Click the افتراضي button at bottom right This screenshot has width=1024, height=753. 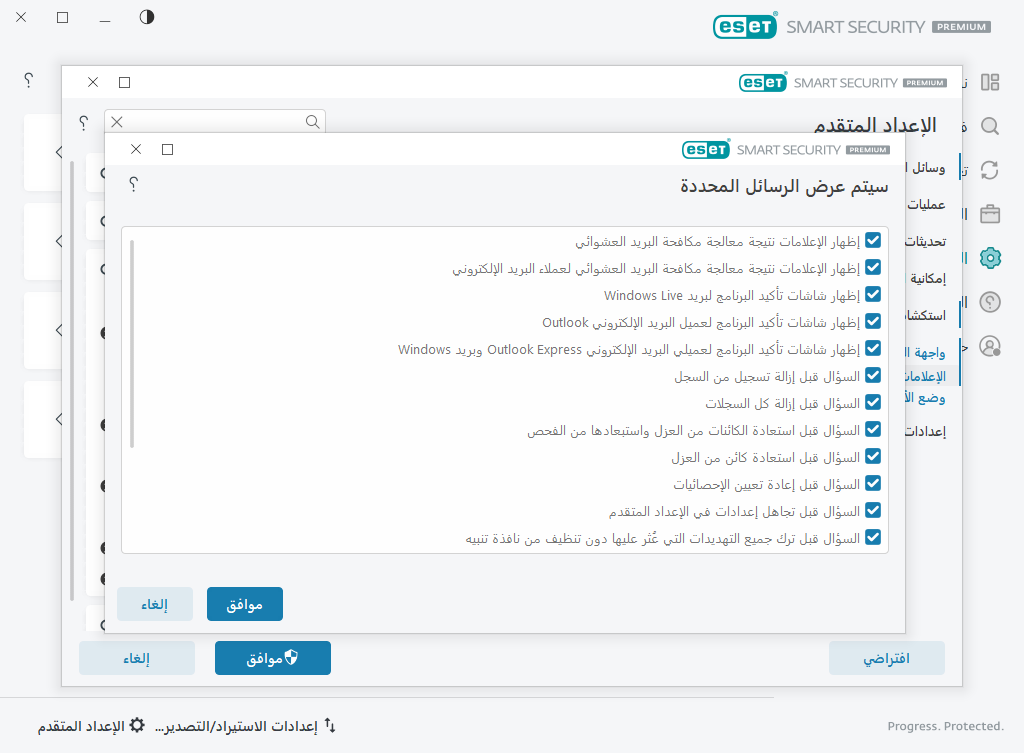point(886,657)
